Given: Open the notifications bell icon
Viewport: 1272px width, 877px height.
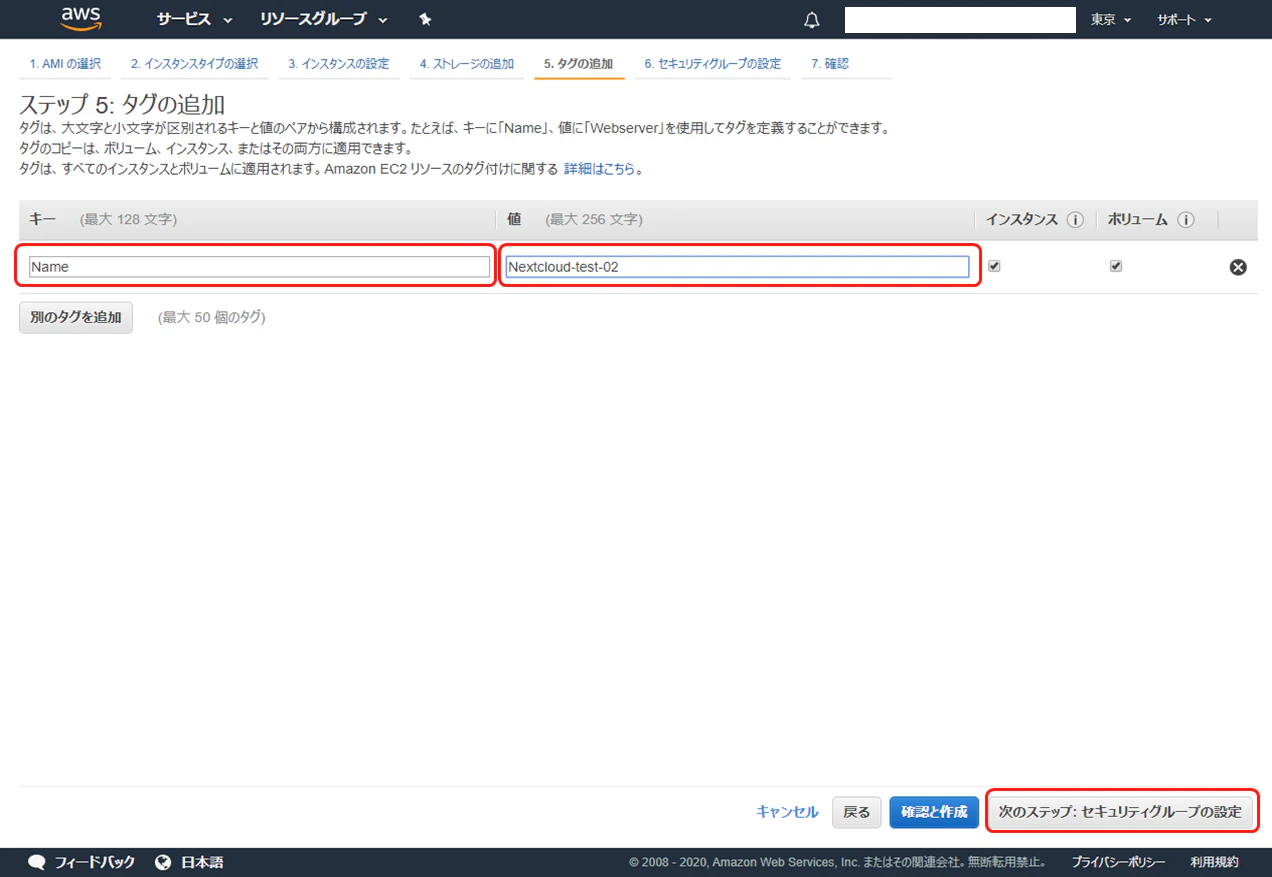Looking at the screenshot, I should (x=812, y=20).
